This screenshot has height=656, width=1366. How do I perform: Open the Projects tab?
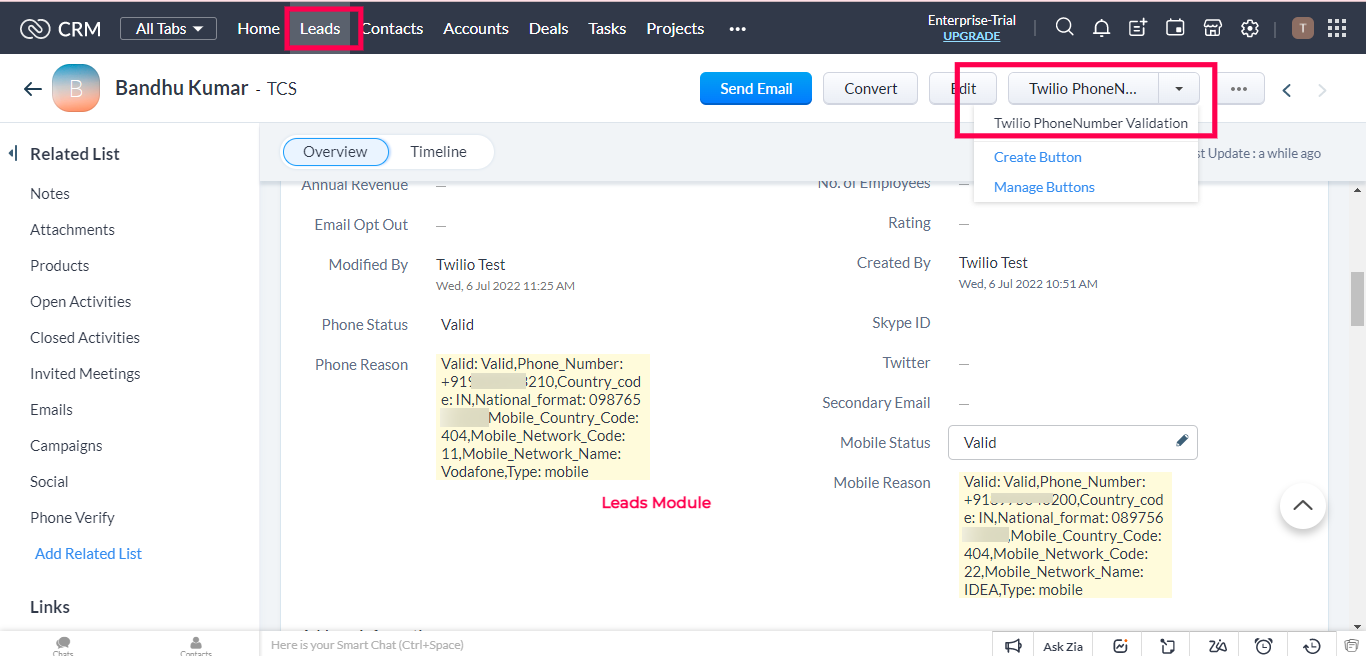click(x=675, y=28)
